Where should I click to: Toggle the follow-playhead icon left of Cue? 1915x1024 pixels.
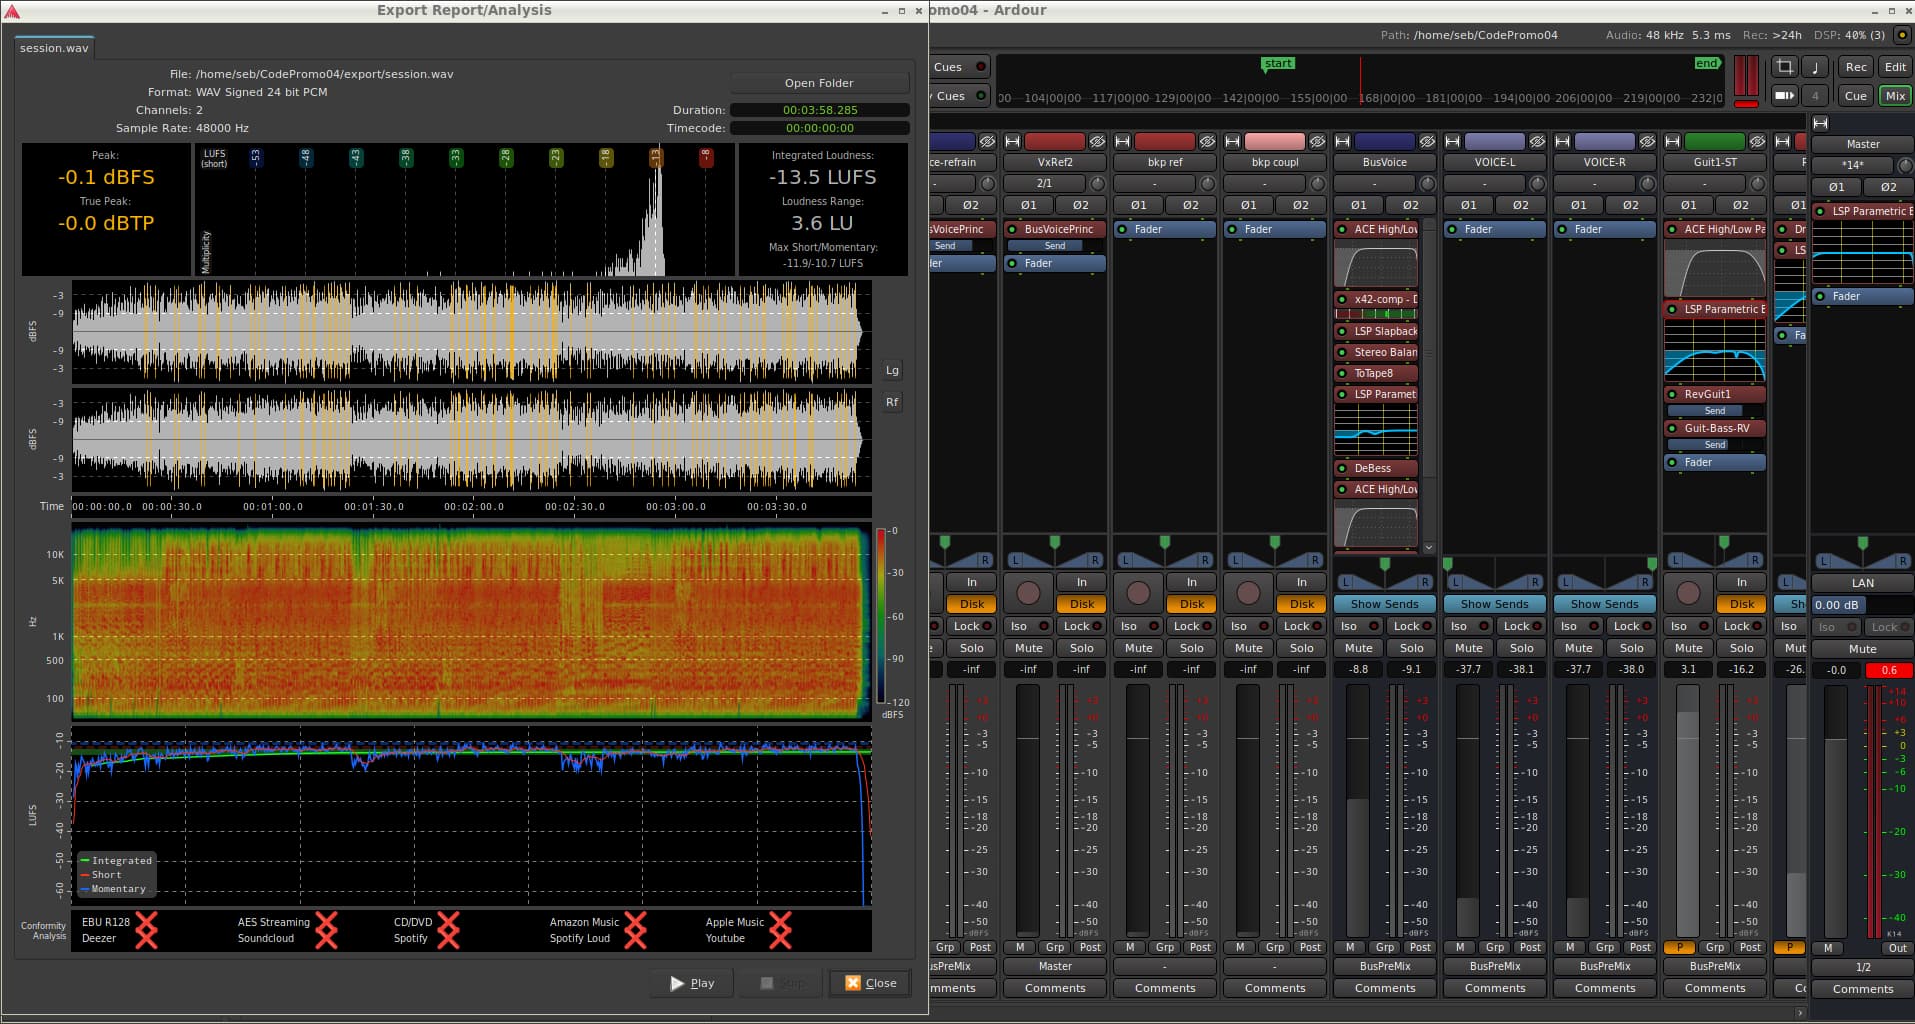click(1784, 96)
